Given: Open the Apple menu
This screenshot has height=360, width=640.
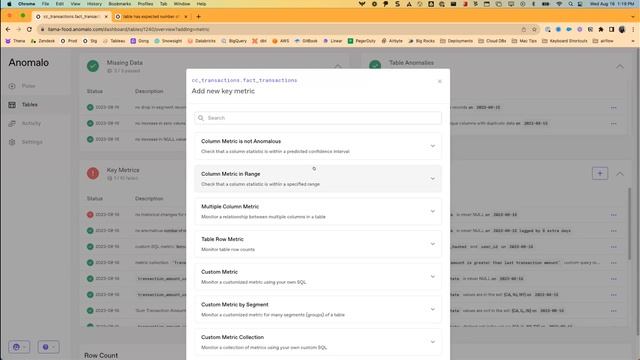Looking at the screenshot, I should pyautogui.click(x=9, y=4).
